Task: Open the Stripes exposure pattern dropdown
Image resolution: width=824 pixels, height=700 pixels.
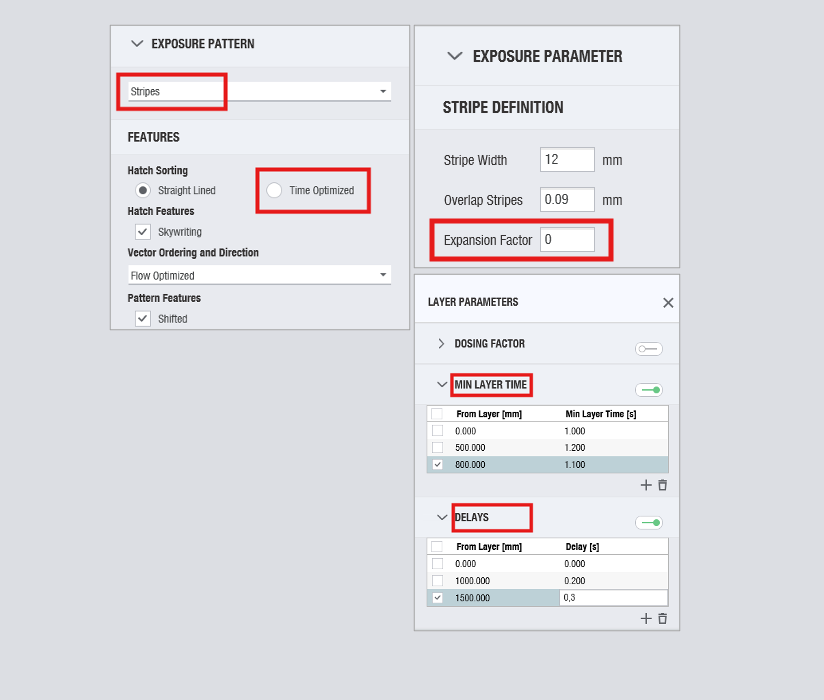Action: click(x=259, y=92)
